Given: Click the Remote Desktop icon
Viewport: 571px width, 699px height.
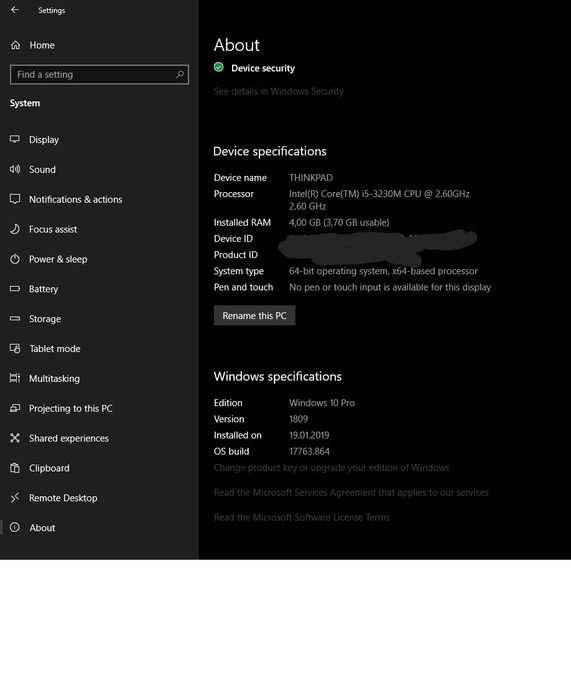Looking at the screenshot, I should coord(15,498).
